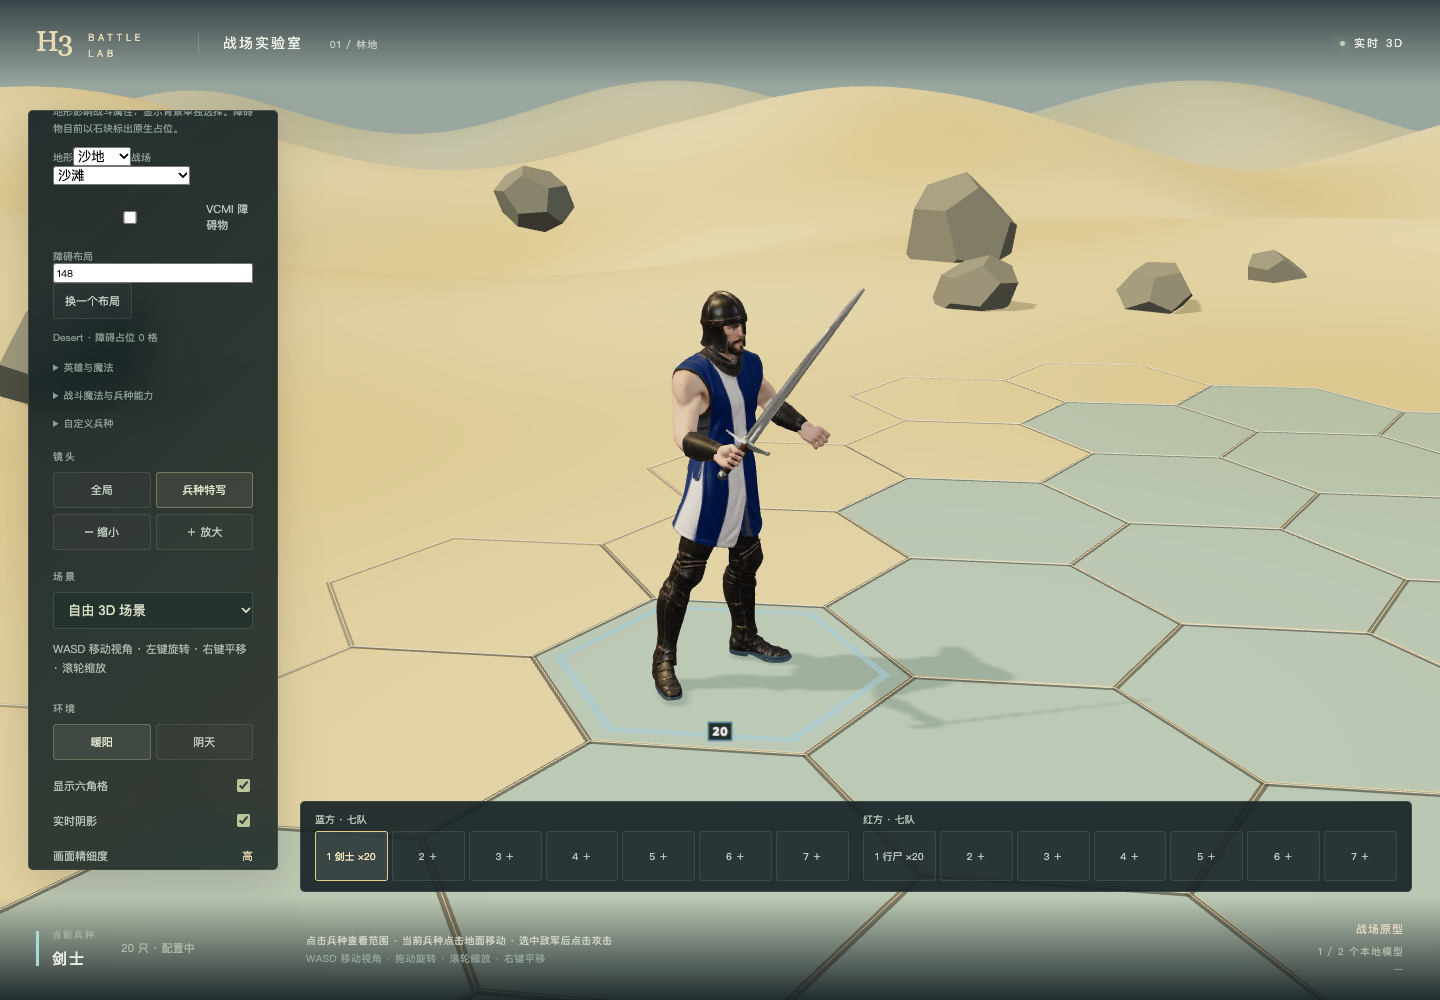Expand the 英雄与魔法 section
The image size is (1440, 1000).
83,368
